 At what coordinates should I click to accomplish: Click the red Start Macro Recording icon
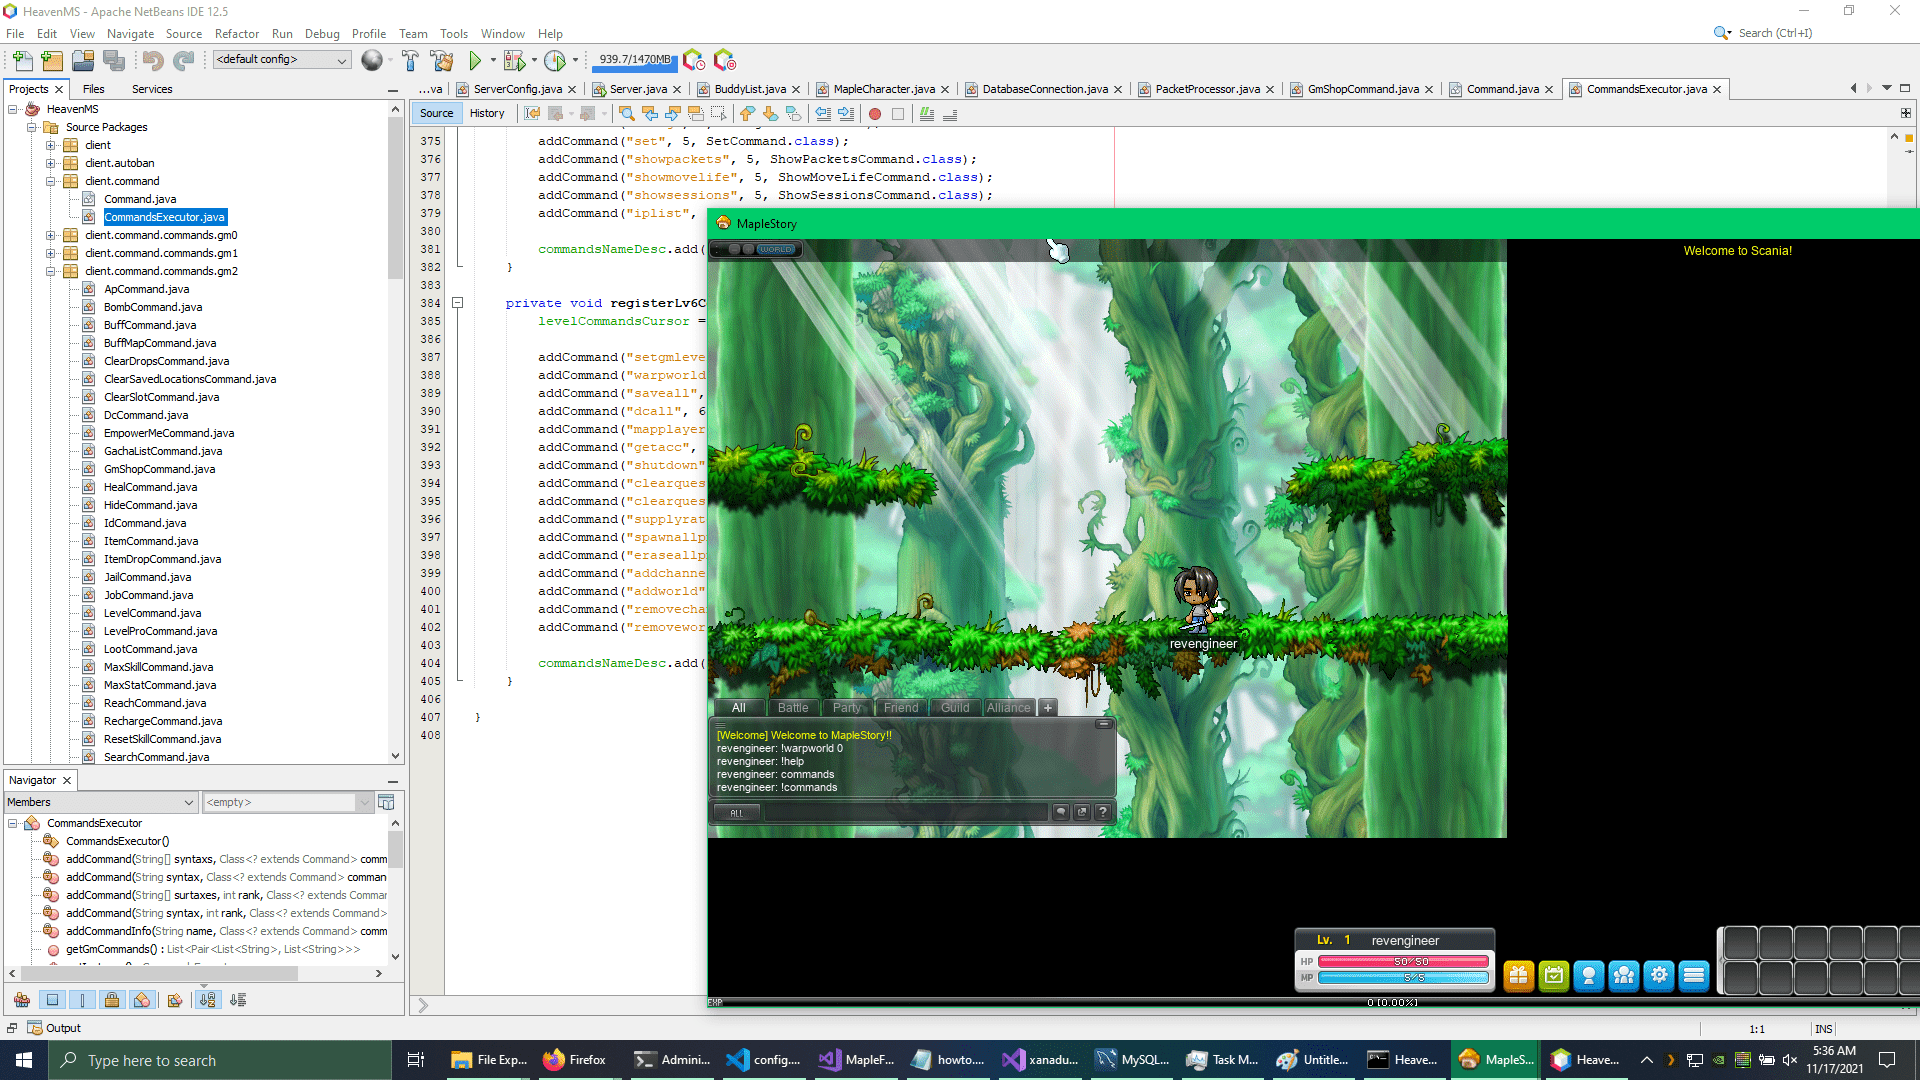[875, 114]
